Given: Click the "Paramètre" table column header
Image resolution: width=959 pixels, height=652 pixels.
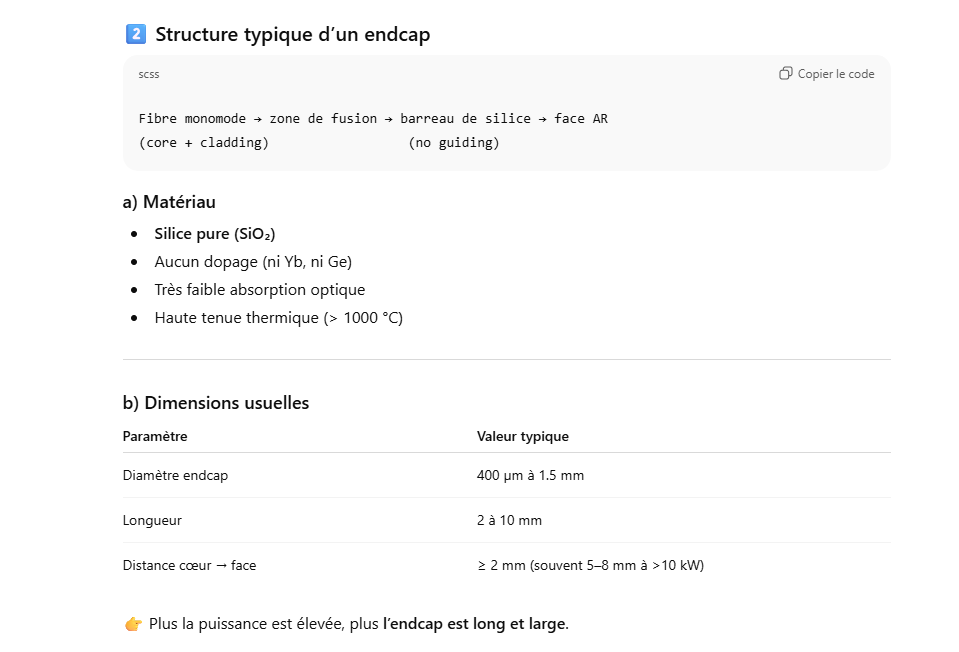Looking at the screenshot, I should pyautogui.click(x=155, y=436).
